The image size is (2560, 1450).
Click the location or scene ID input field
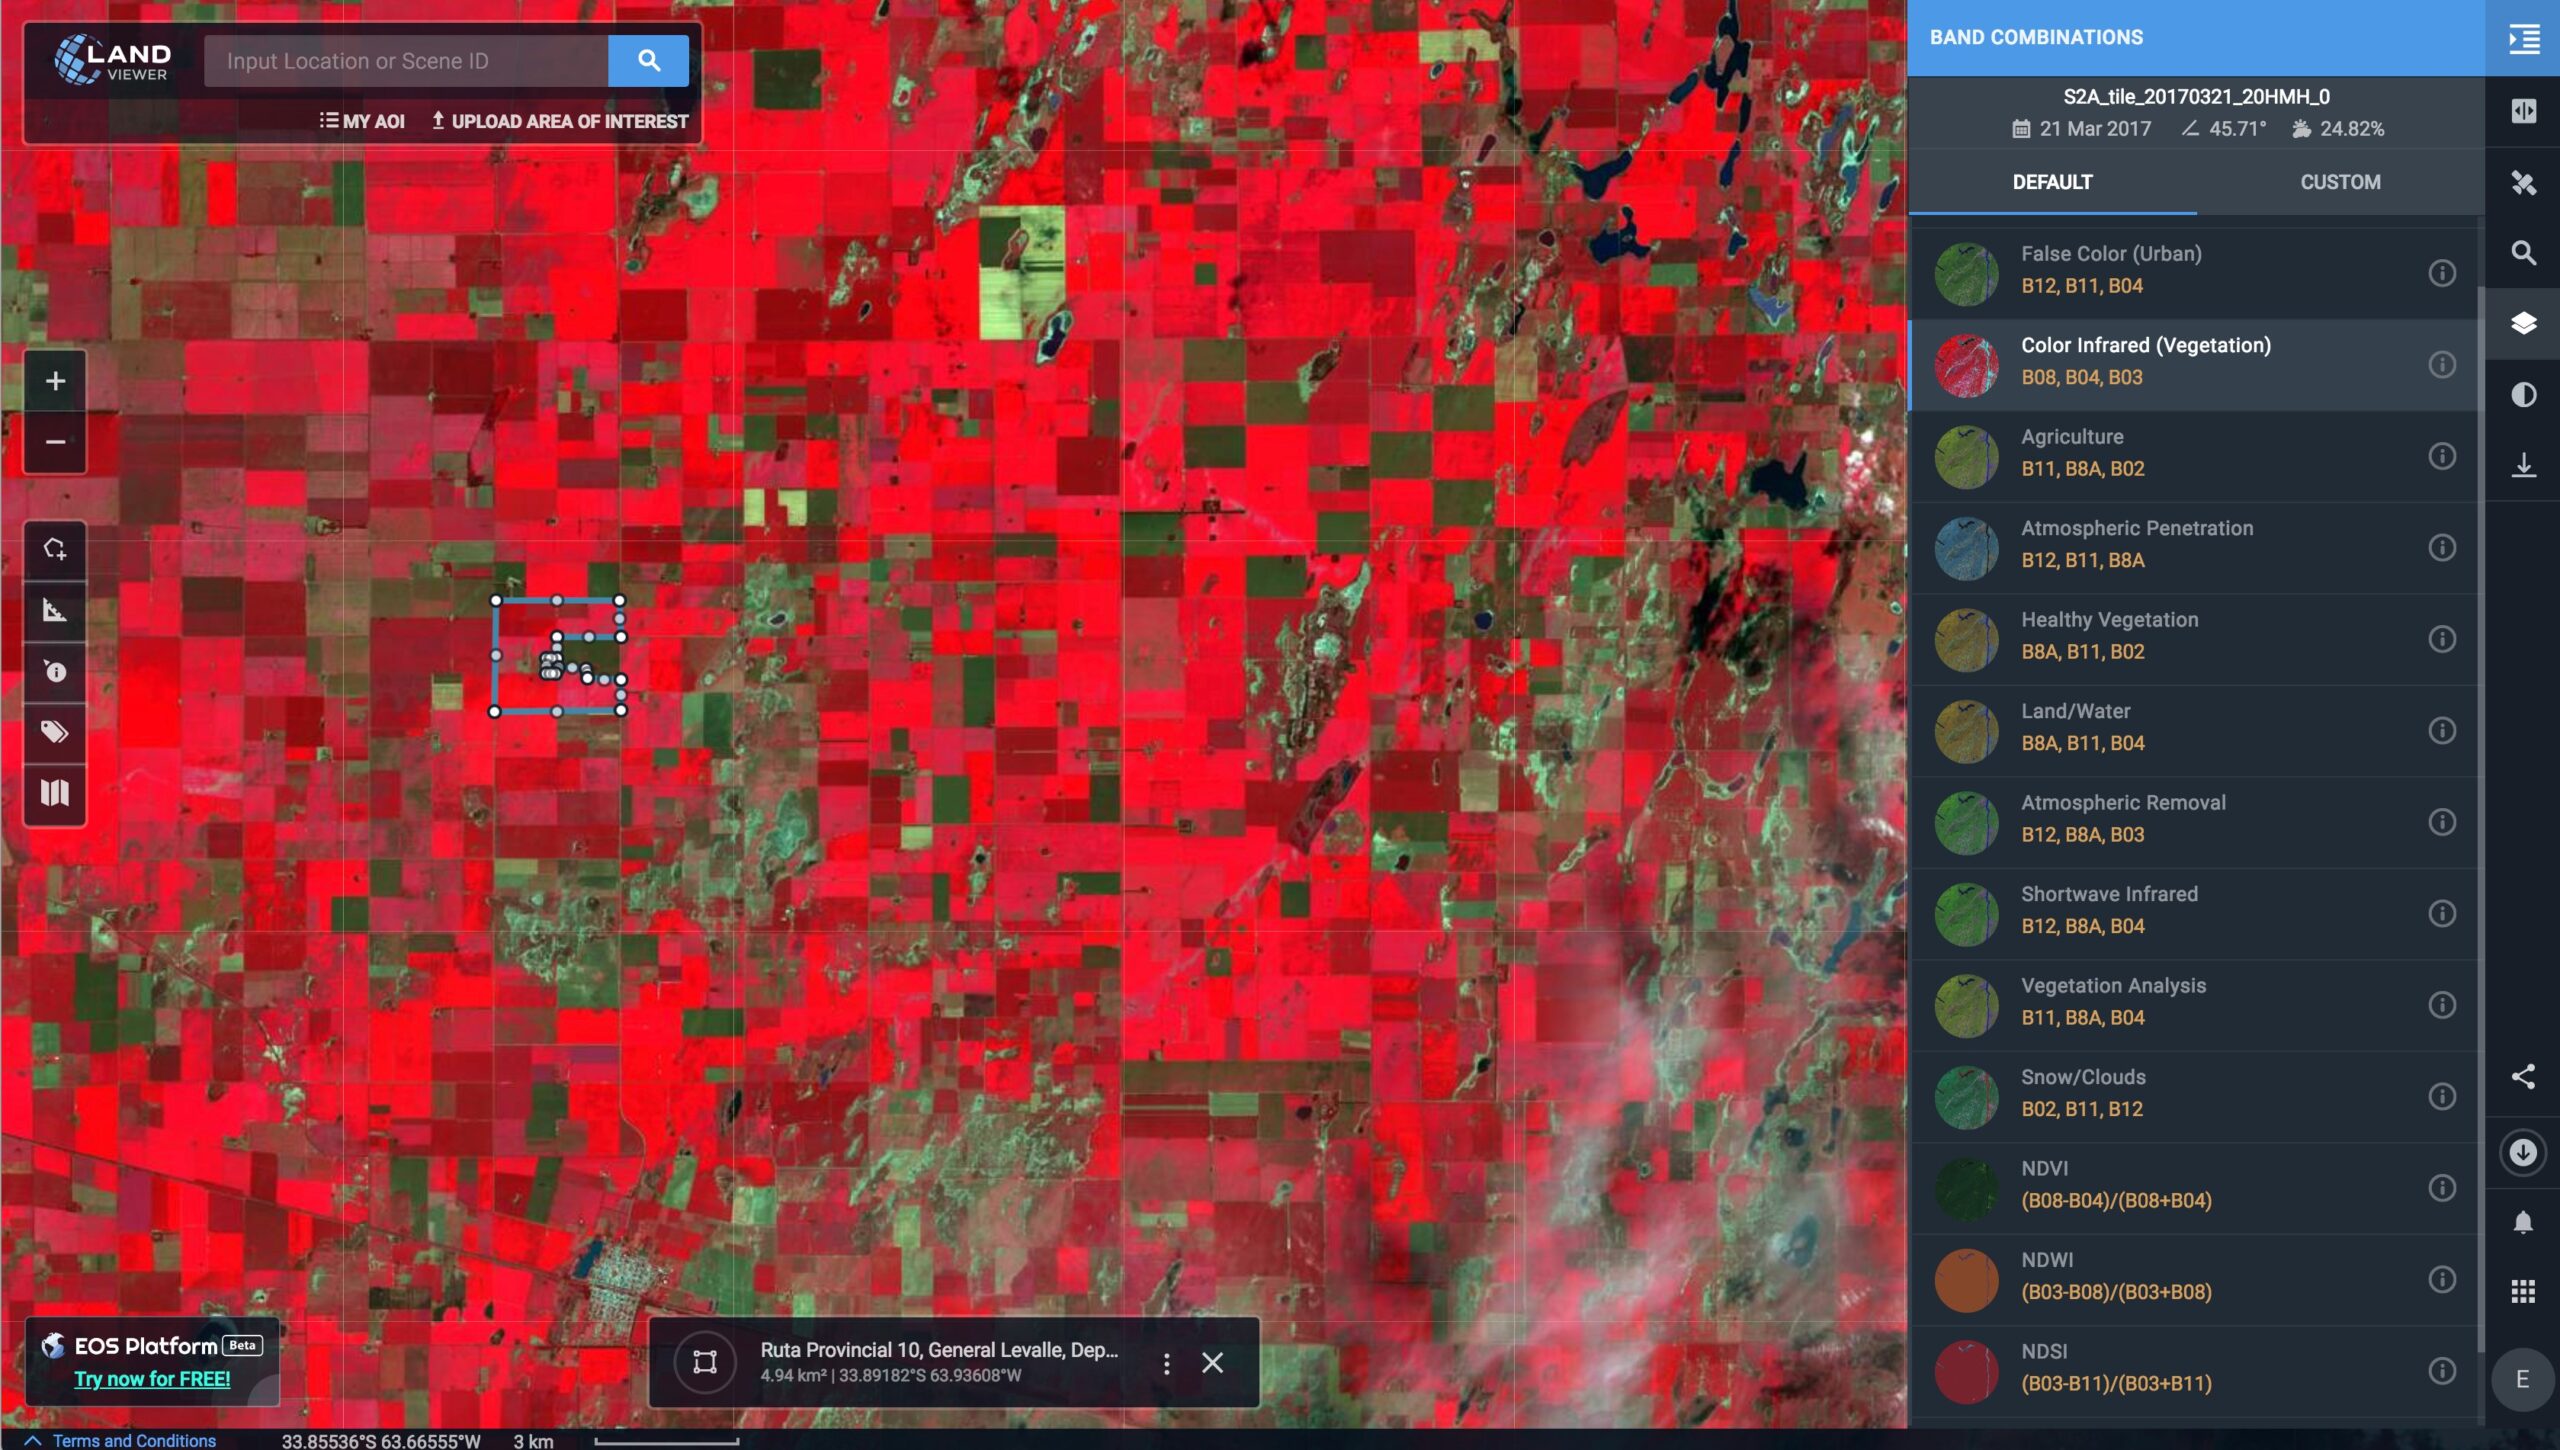click(406, 61)
